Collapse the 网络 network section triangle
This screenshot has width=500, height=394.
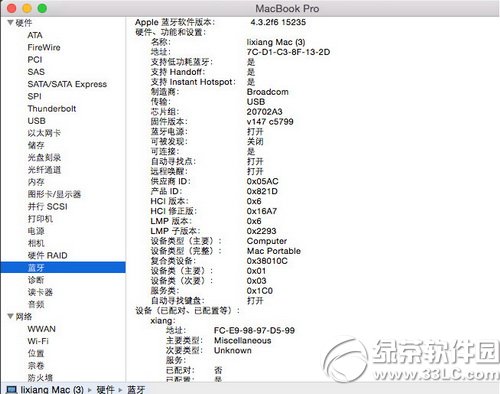pyautogui.click(x=10, y=316)
